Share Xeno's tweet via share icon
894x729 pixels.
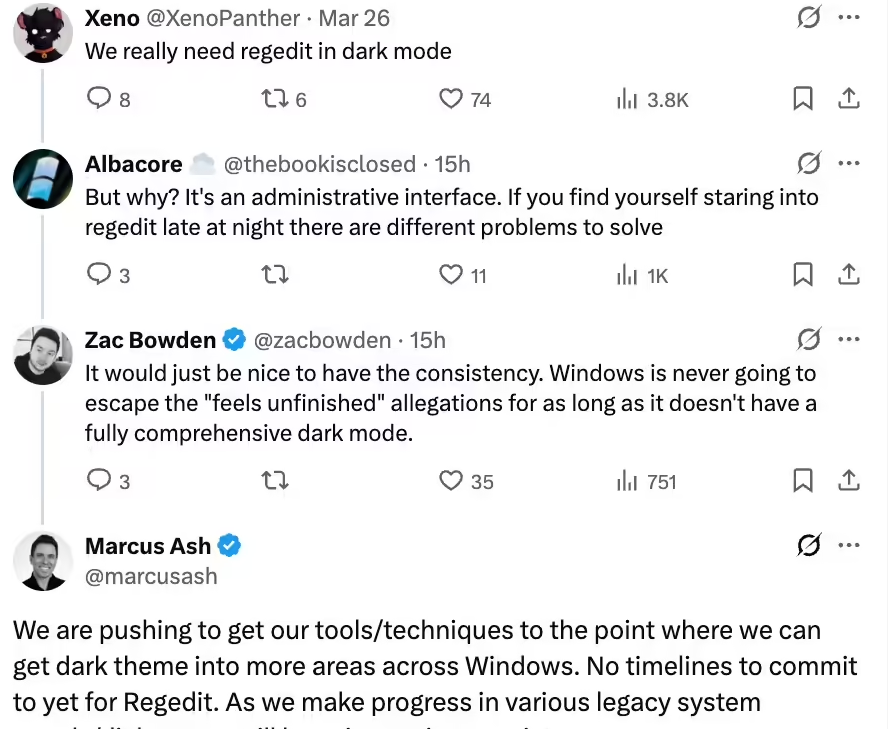[x=848, y=98]
